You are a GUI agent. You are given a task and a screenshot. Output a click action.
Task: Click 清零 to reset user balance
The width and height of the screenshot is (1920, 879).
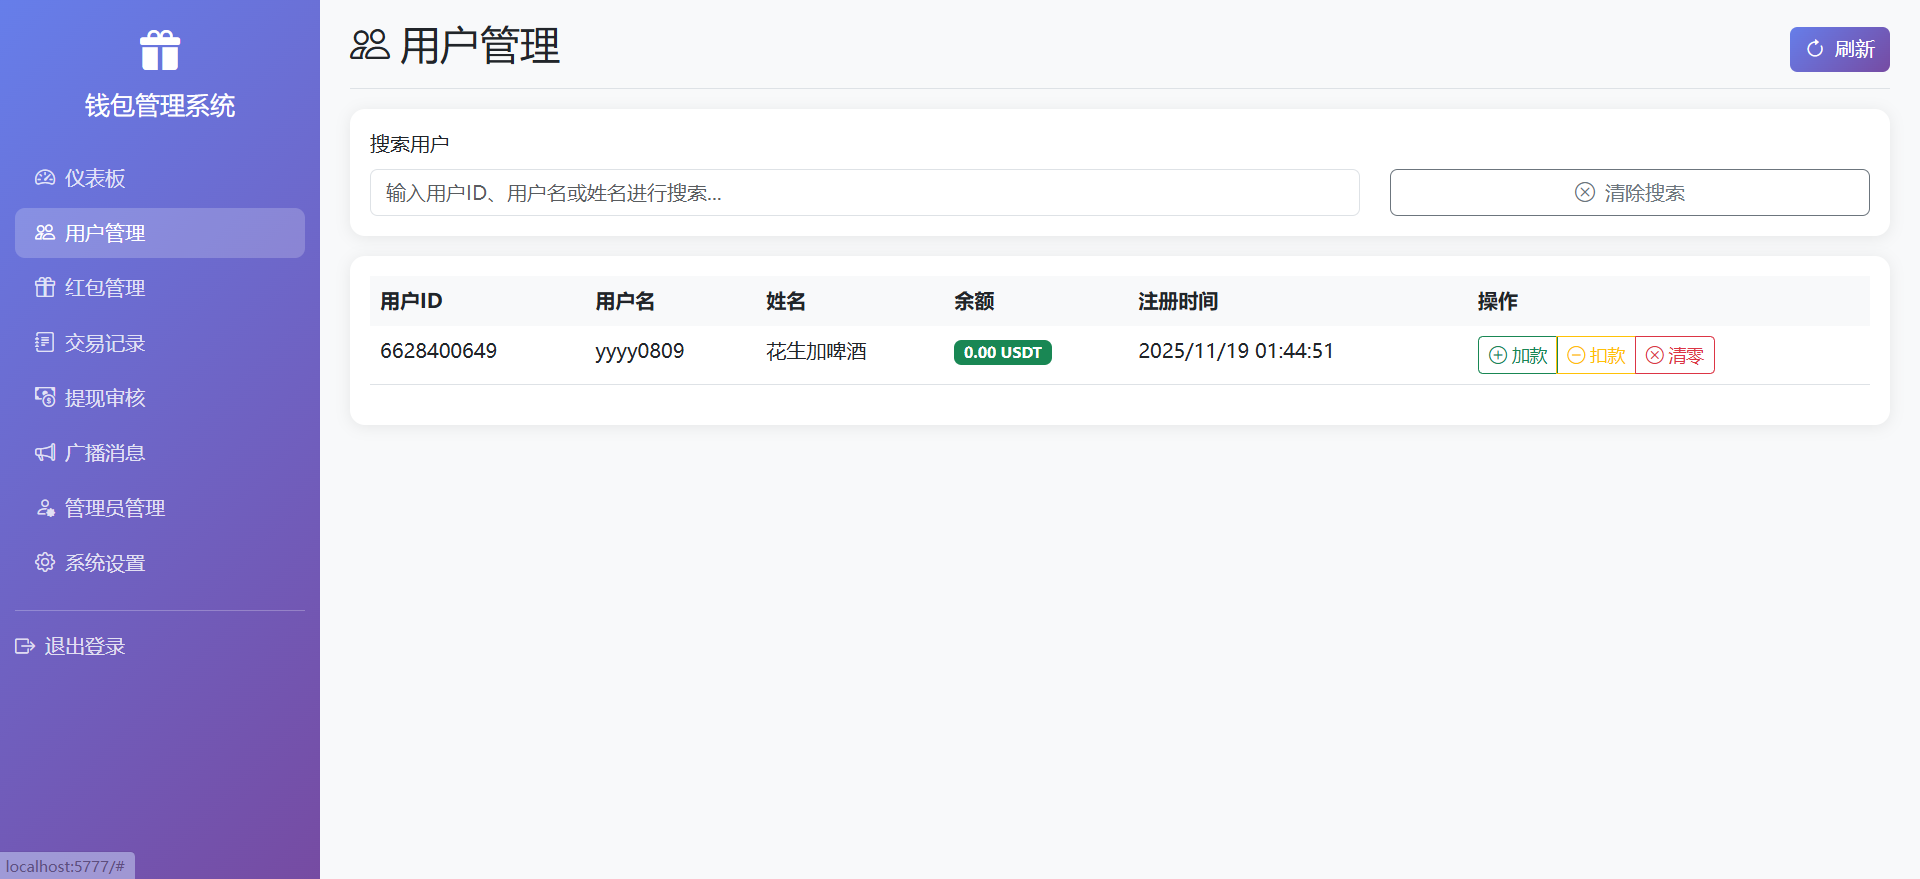(1675, 355)
